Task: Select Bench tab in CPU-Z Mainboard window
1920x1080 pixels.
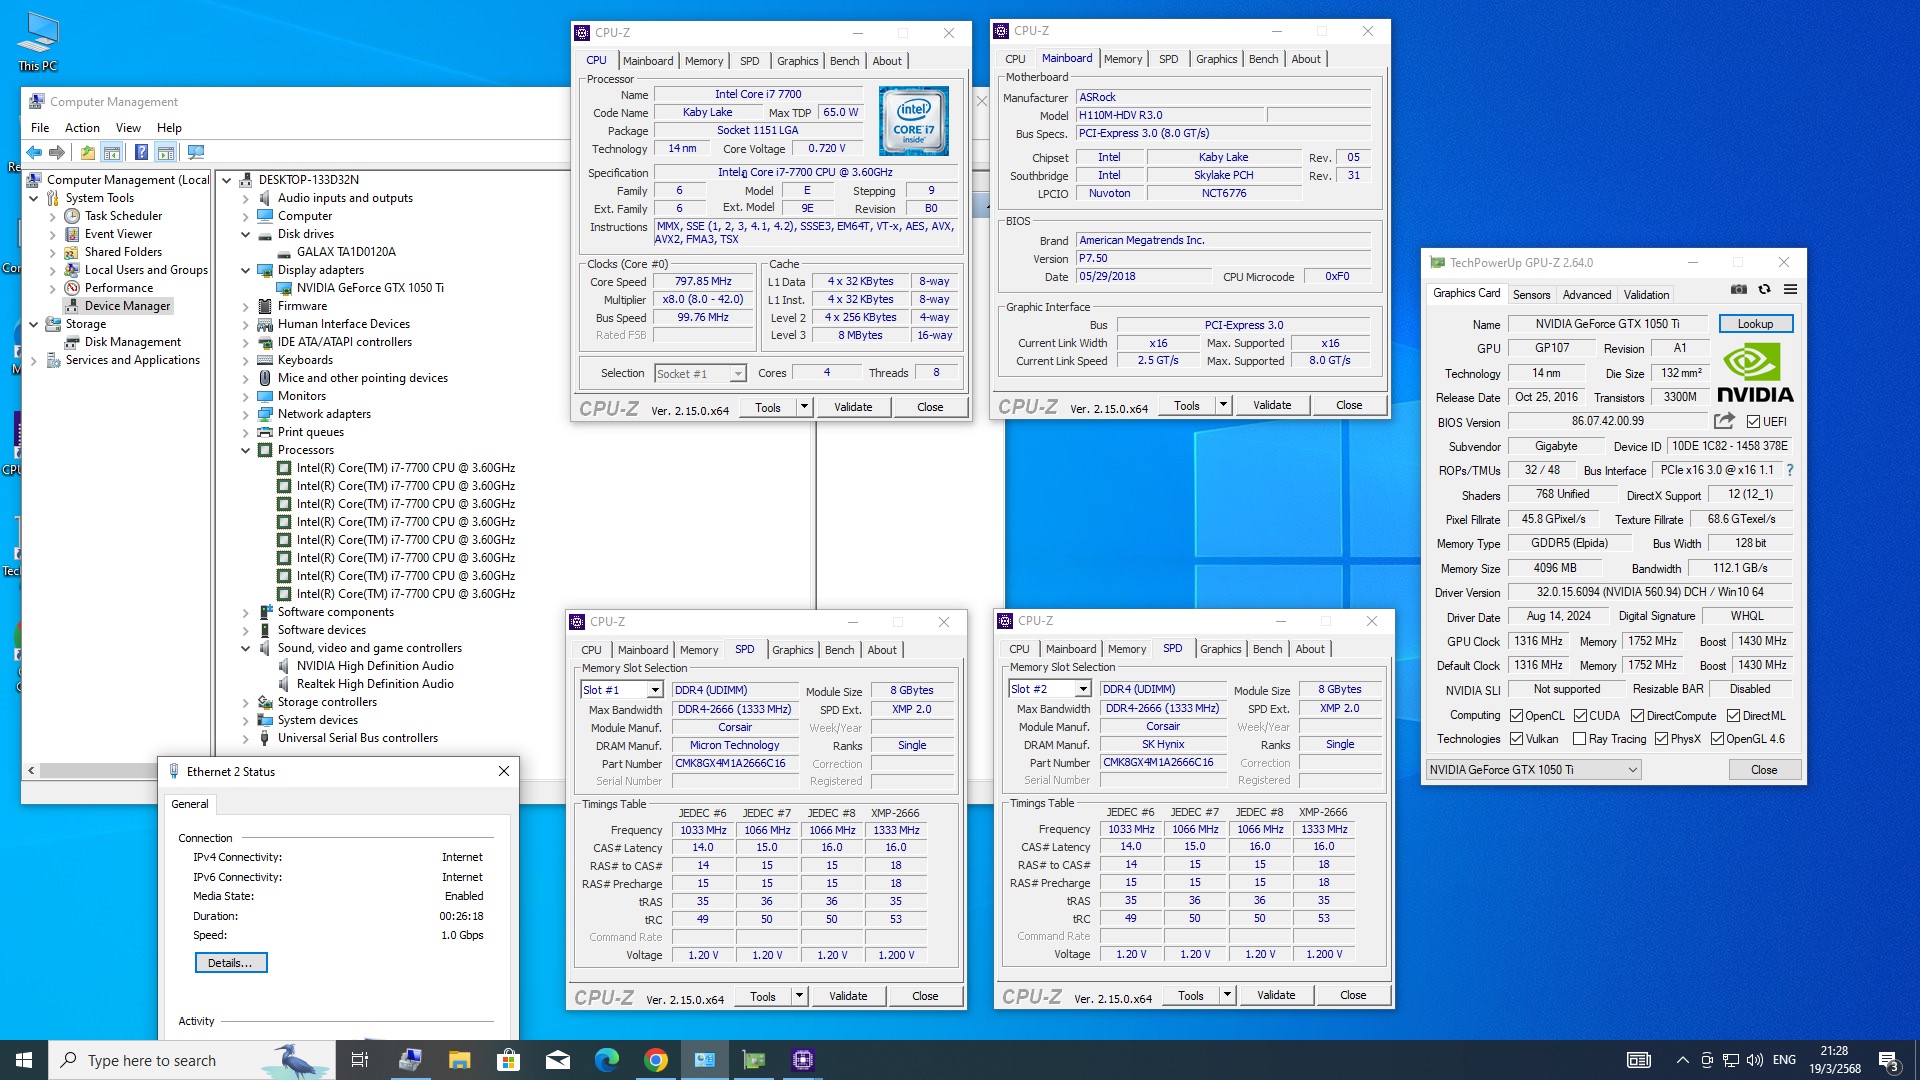Action: pos(1263,59)
